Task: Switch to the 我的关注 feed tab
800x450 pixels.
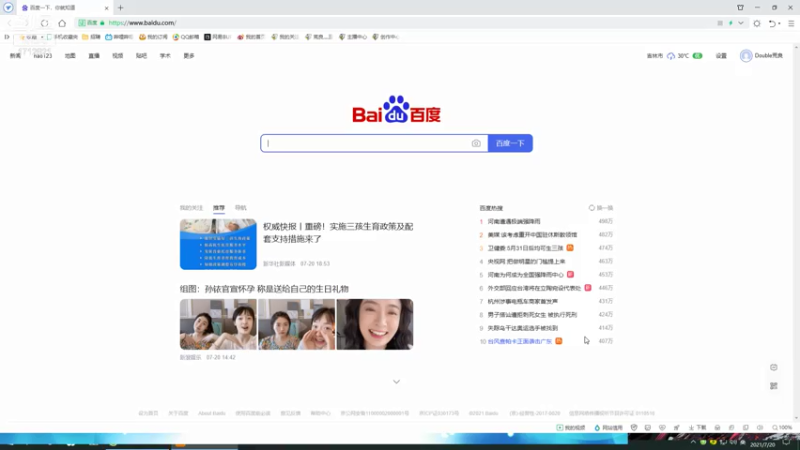Action: pos(191,208)
